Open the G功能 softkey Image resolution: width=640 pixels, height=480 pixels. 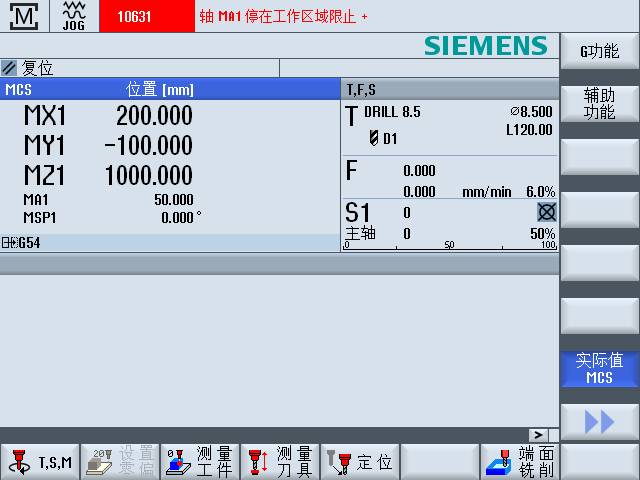[599, 52]
